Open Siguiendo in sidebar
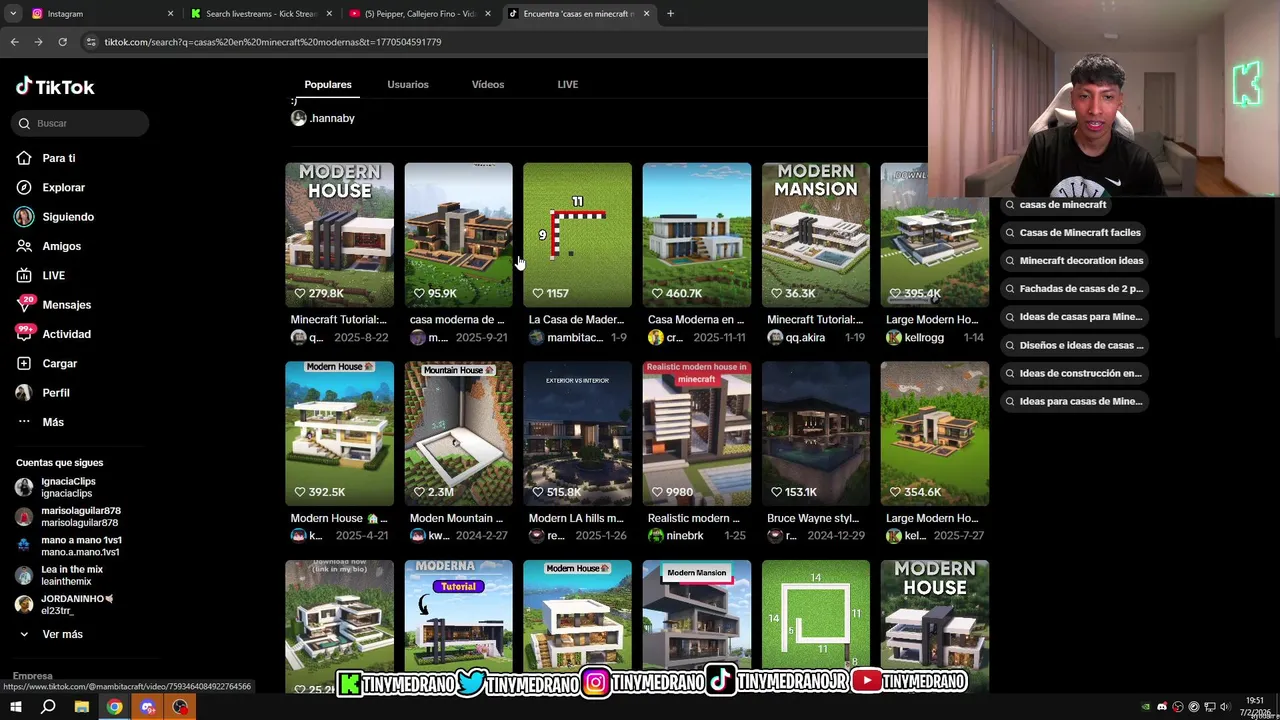1280x720 pixels. [x=68, y=217]
